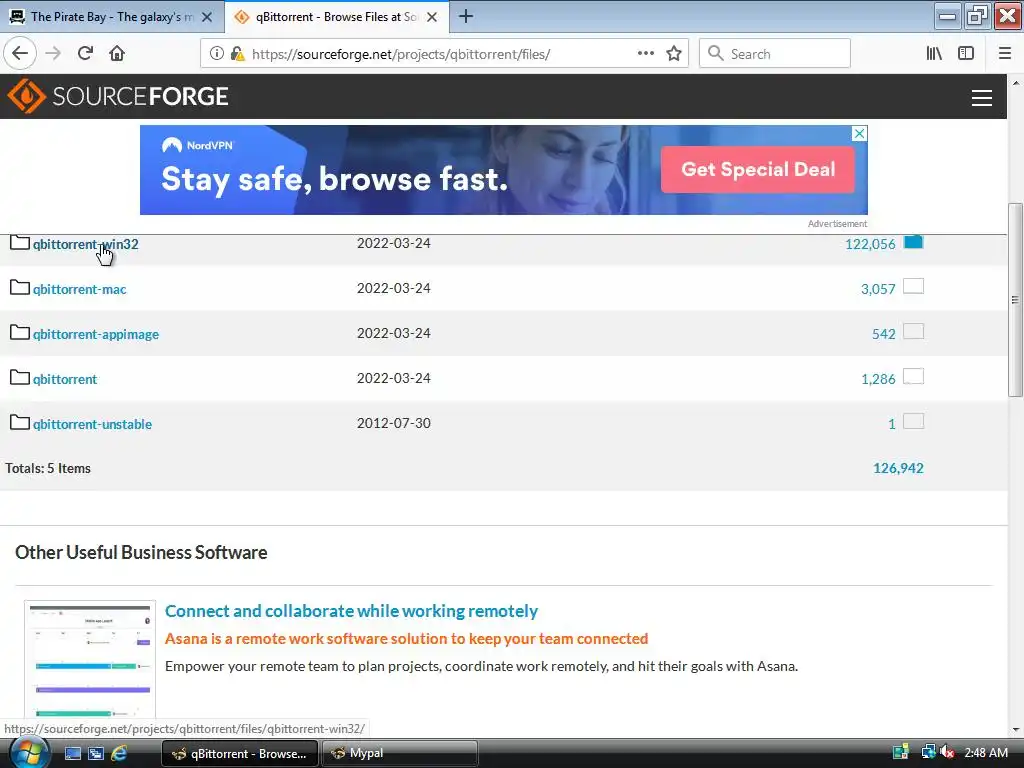Click the lock with warning icon
Image resolution: width=1024 pixels, height=768 pixels.
(x=238, y=54)
